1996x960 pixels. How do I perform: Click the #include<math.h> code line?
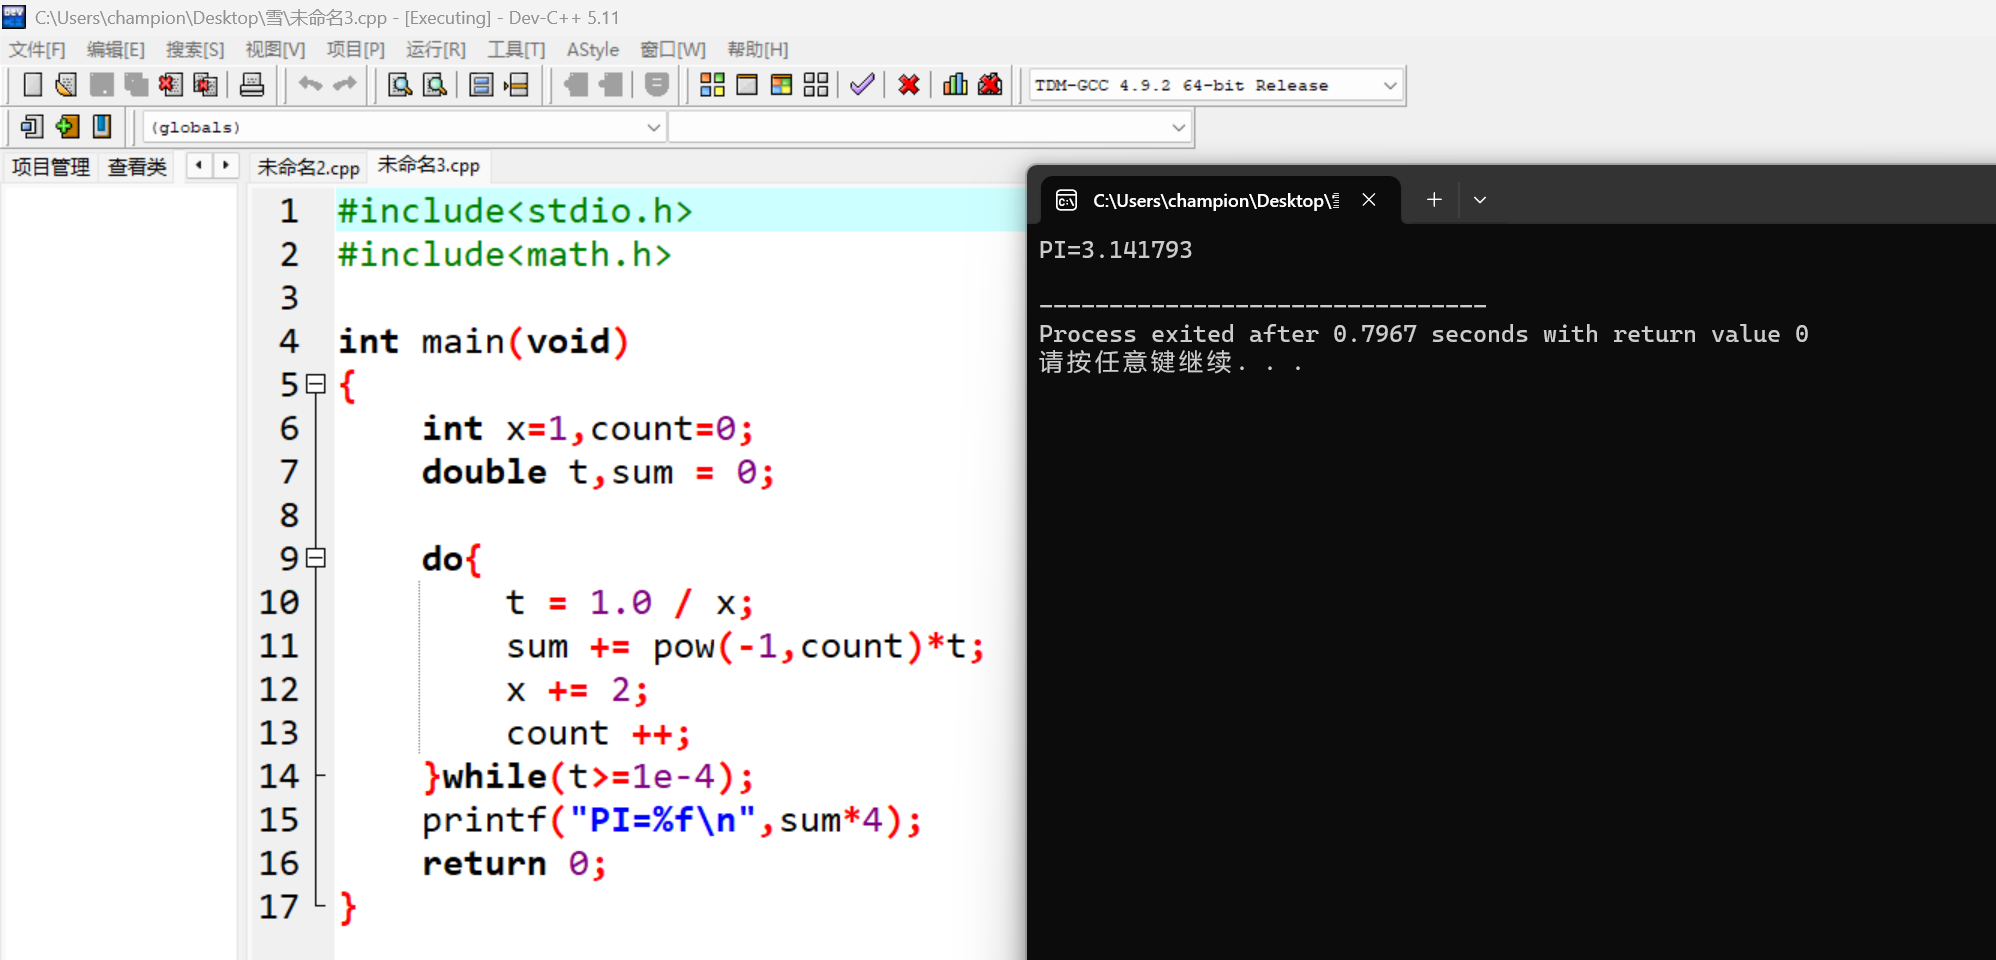coord(504,255)
